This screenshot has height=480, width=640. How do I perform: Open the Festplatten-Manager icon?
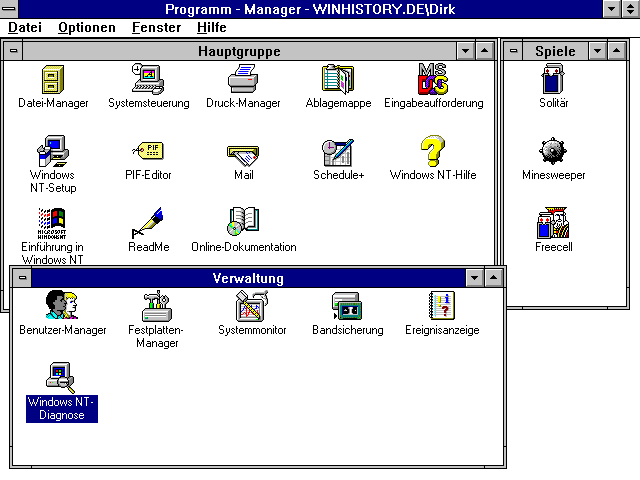(x=157, y=306)
